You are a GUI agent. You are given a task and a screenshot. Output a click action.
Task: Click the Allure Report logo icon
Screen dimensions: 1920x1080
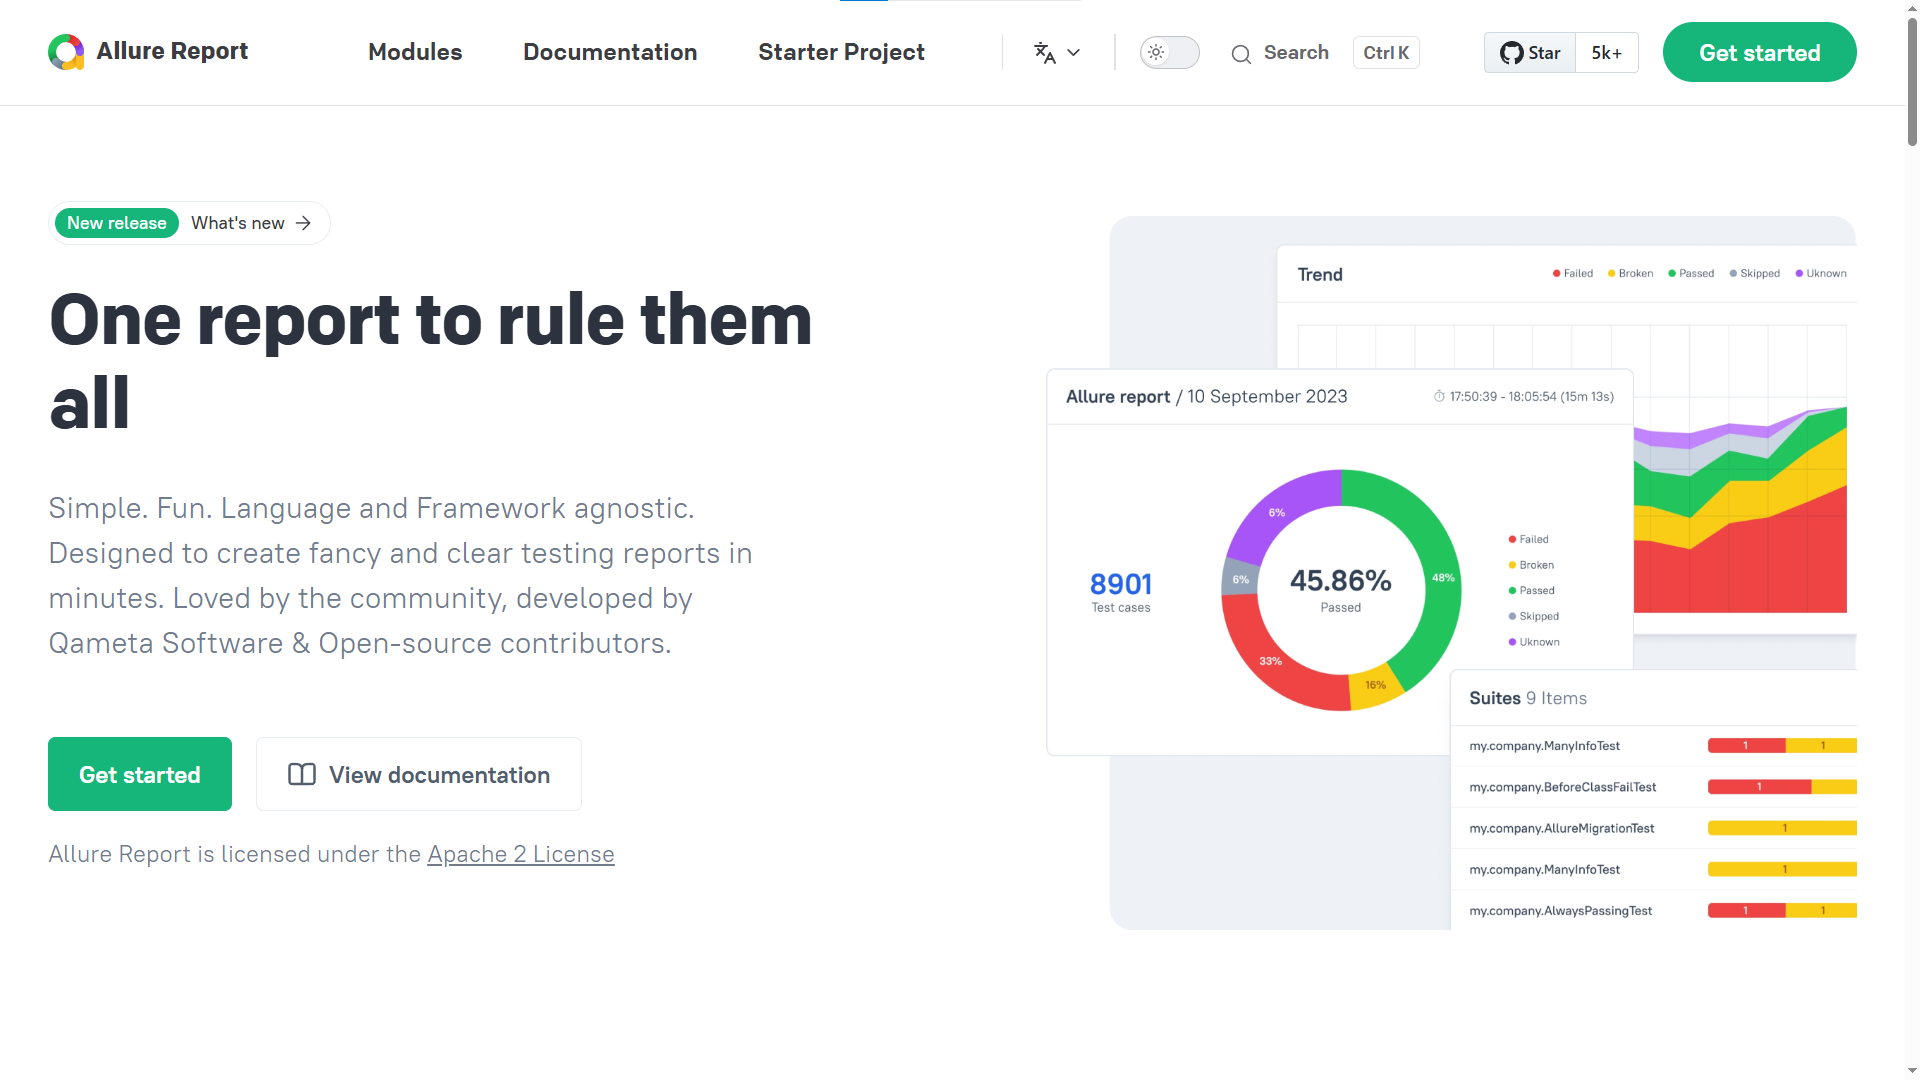66,52
